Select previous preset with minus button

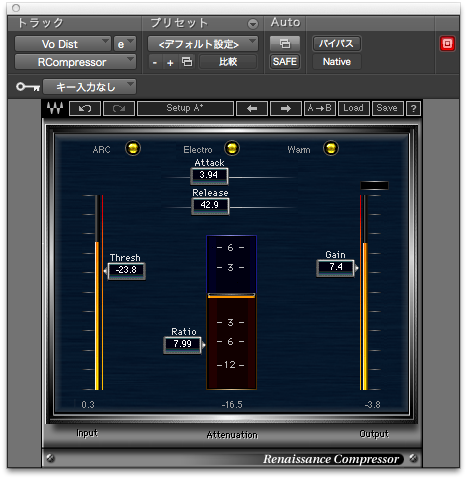click(x=155, y=62)
